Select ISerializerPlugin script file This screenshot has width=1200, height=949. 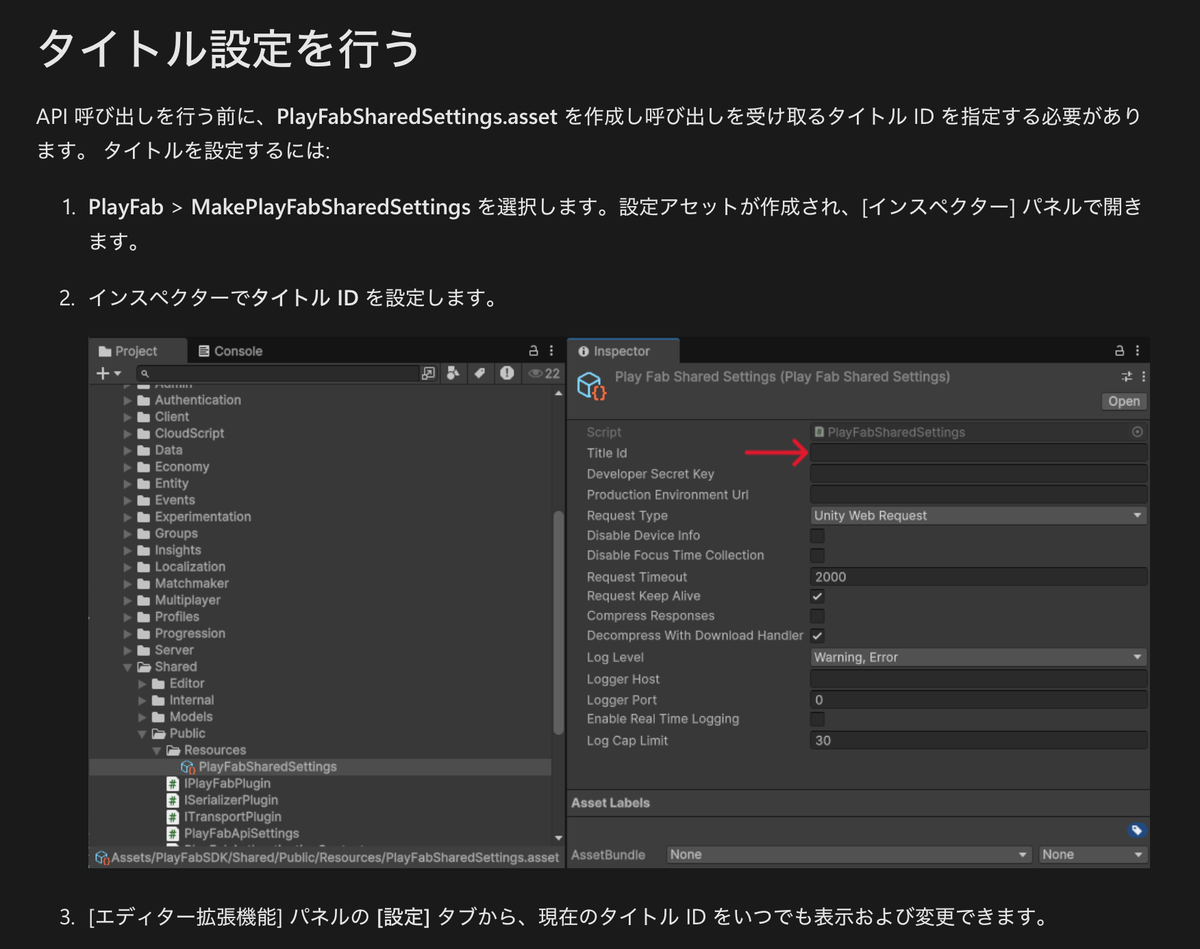coord(222,800)
